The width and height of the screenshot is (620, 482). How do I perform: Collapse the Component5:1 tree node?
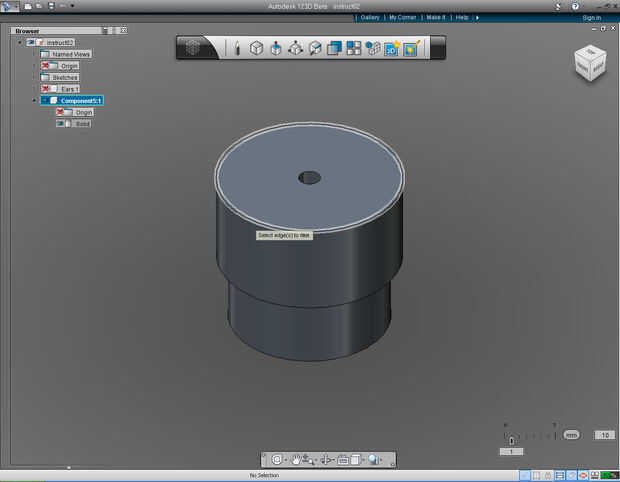click(36, 101)
